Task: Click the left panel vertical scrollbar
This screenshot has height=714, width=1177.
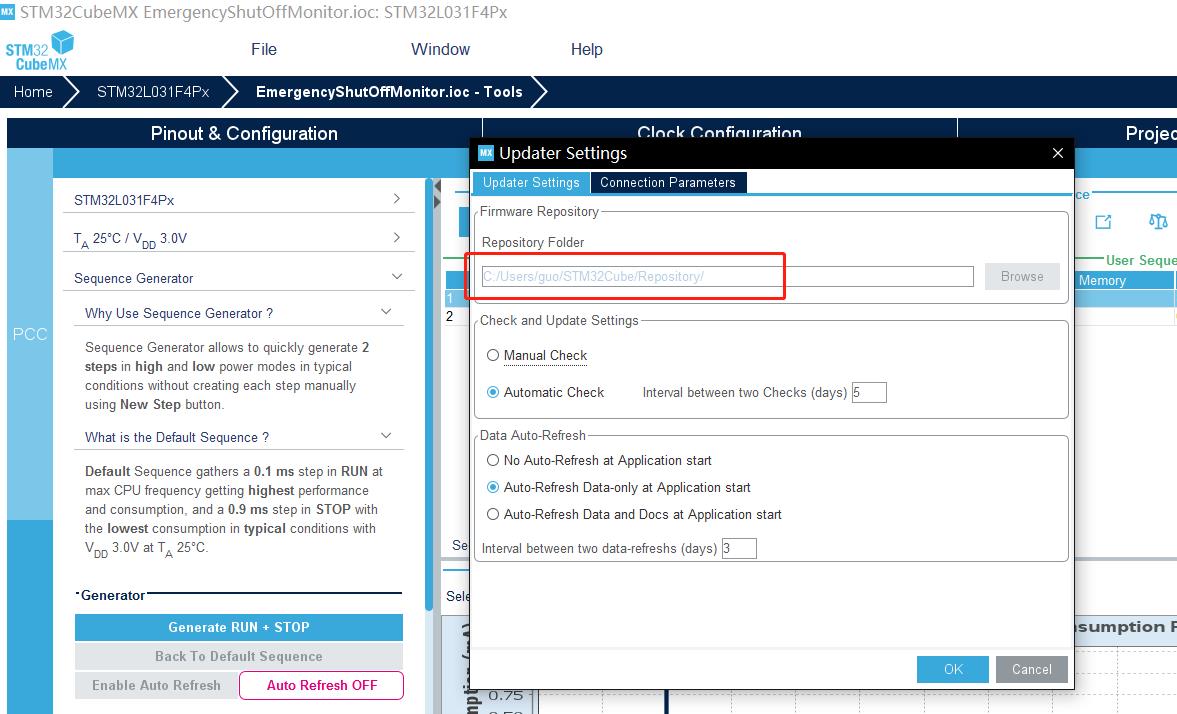Action: click(429, 394)
